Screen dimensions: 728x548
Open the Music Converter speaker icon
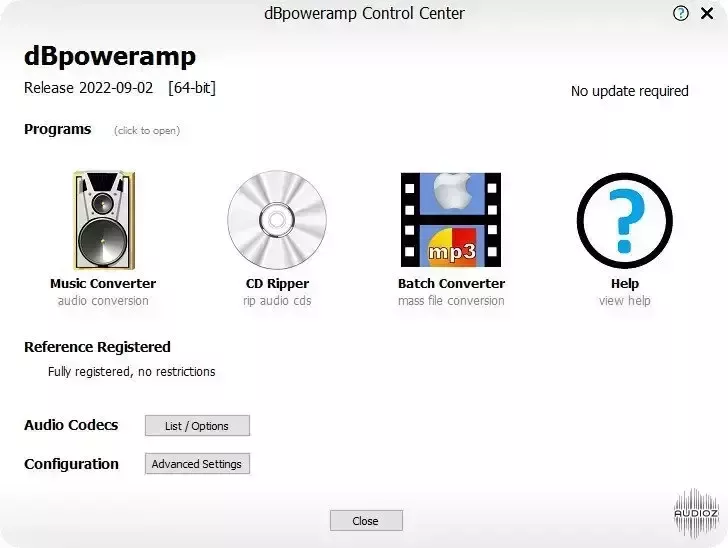(104, 220)
